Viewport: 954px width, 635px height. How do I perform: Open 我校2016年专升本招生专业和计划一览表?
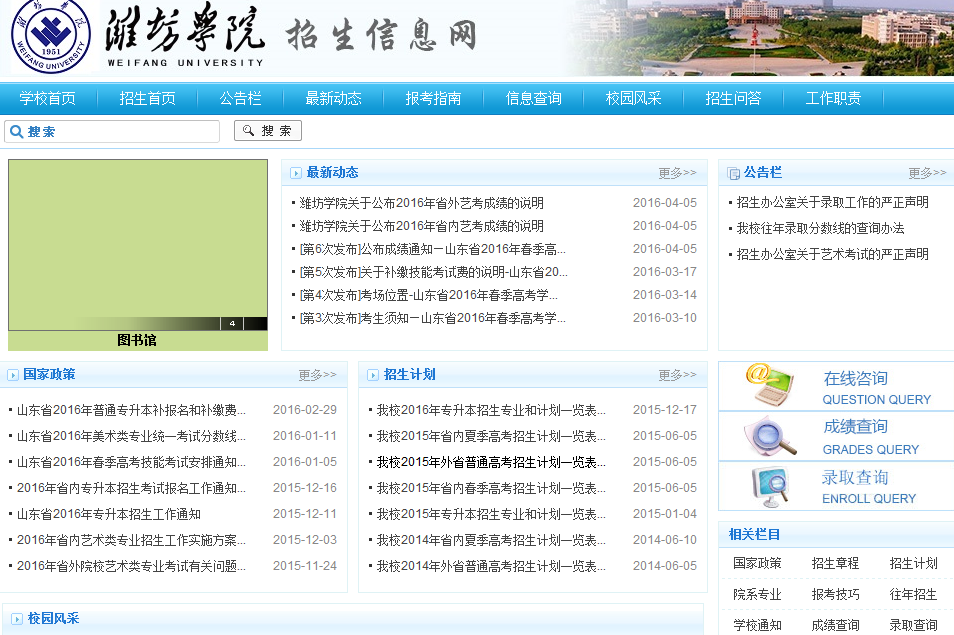click(491, 411)
